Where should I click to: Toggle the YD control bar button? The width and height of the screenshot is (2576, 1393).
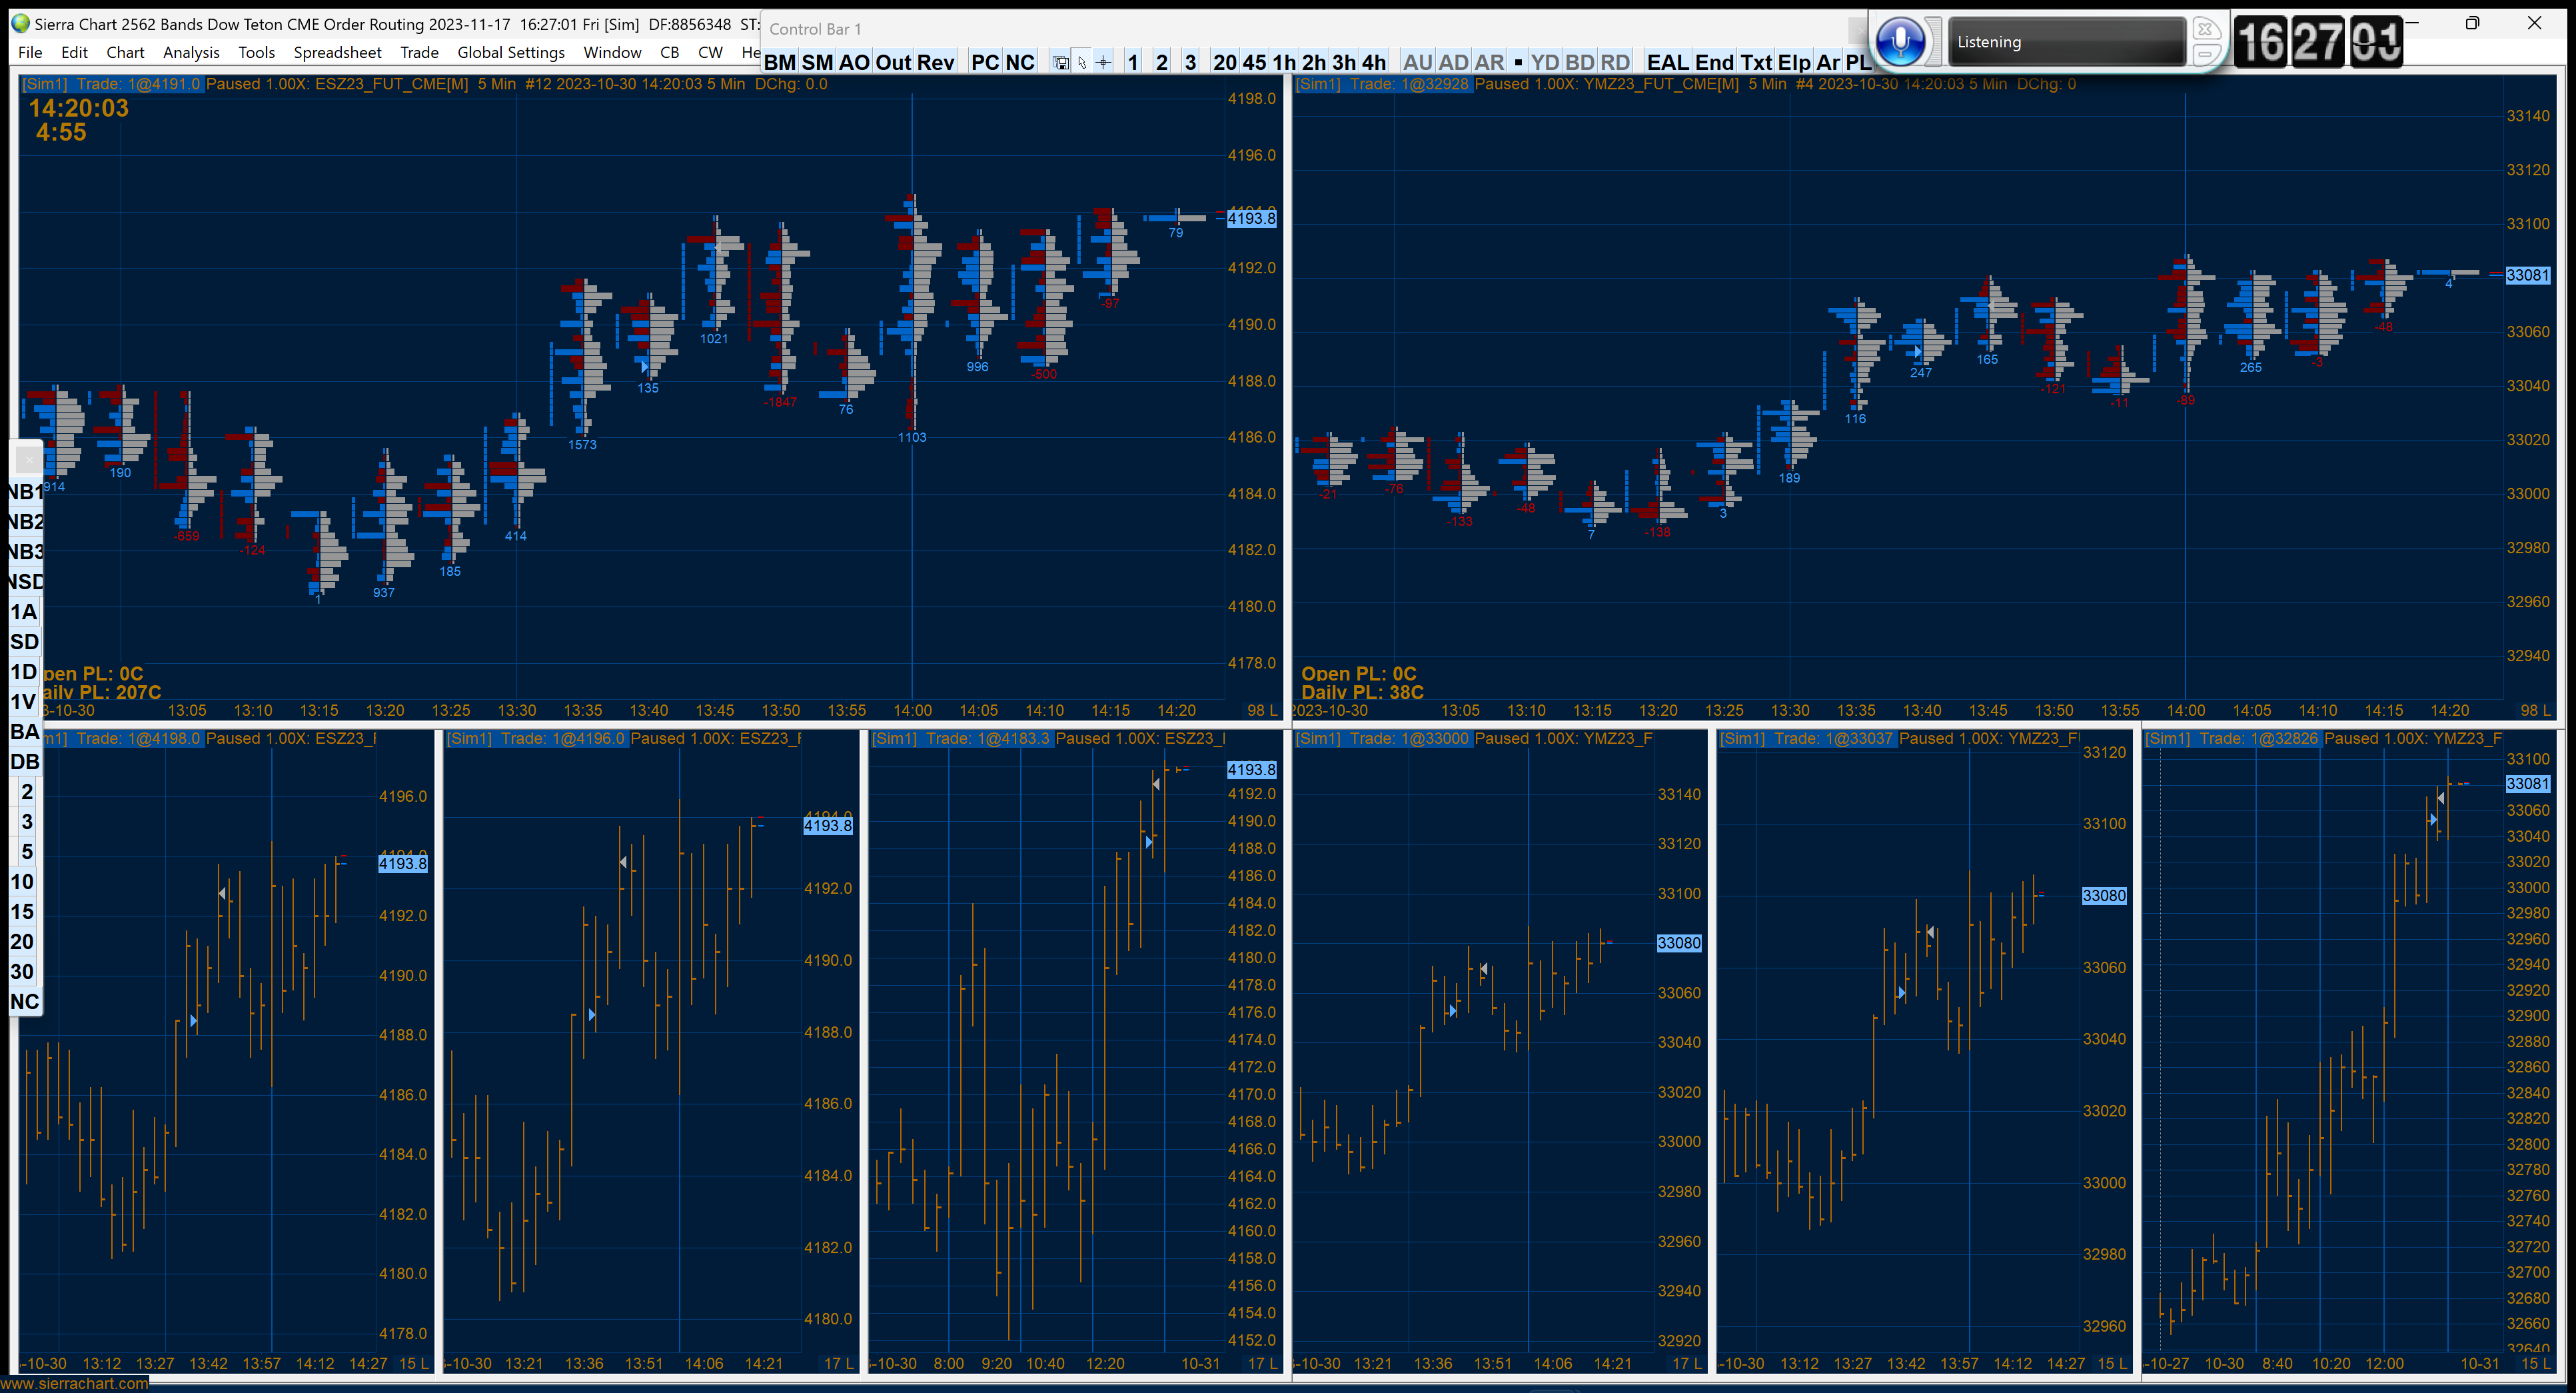tap(1544, 62)
